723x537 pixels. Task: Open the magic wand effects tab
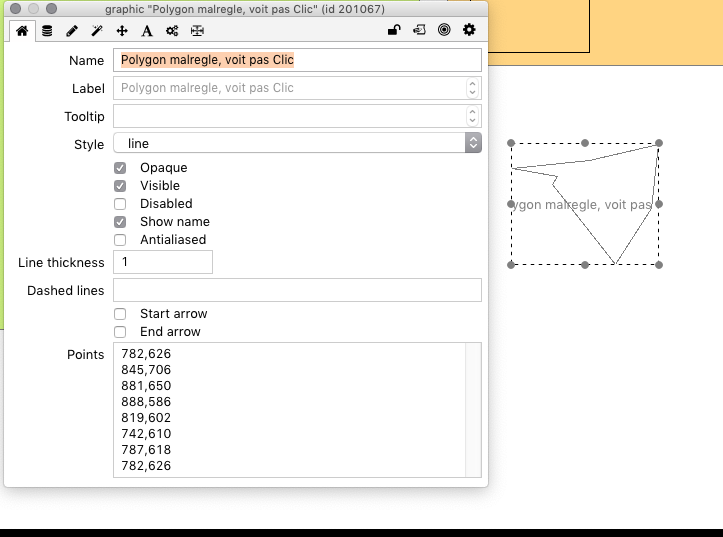point(97,31)
